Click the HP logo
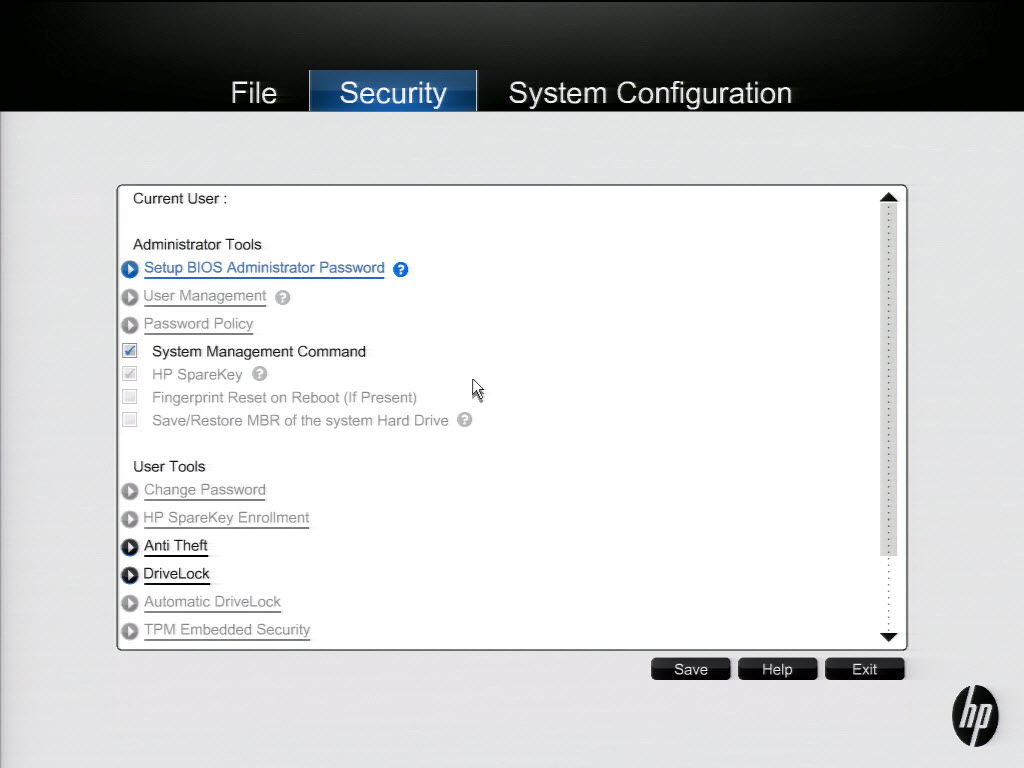This screenshot has height=768, width=1024. (974, 716)
